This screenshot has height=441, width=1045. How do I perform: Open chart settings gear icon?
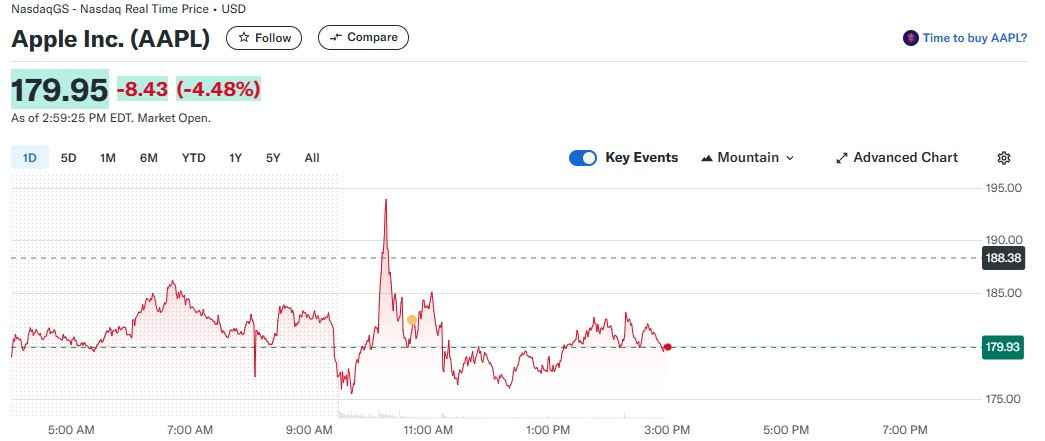click(x=1004, y=158)
